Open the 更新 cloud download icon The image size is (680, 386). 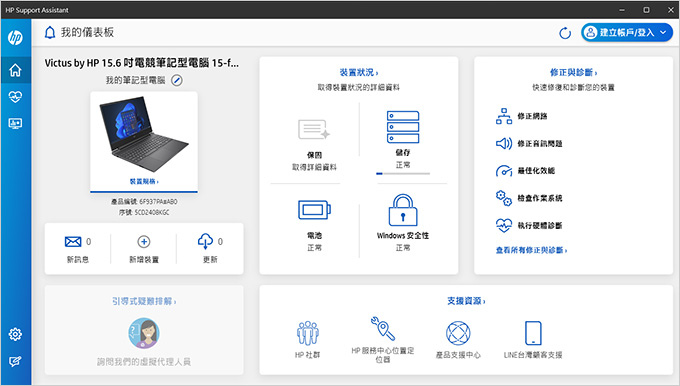[x=206, y=241]
